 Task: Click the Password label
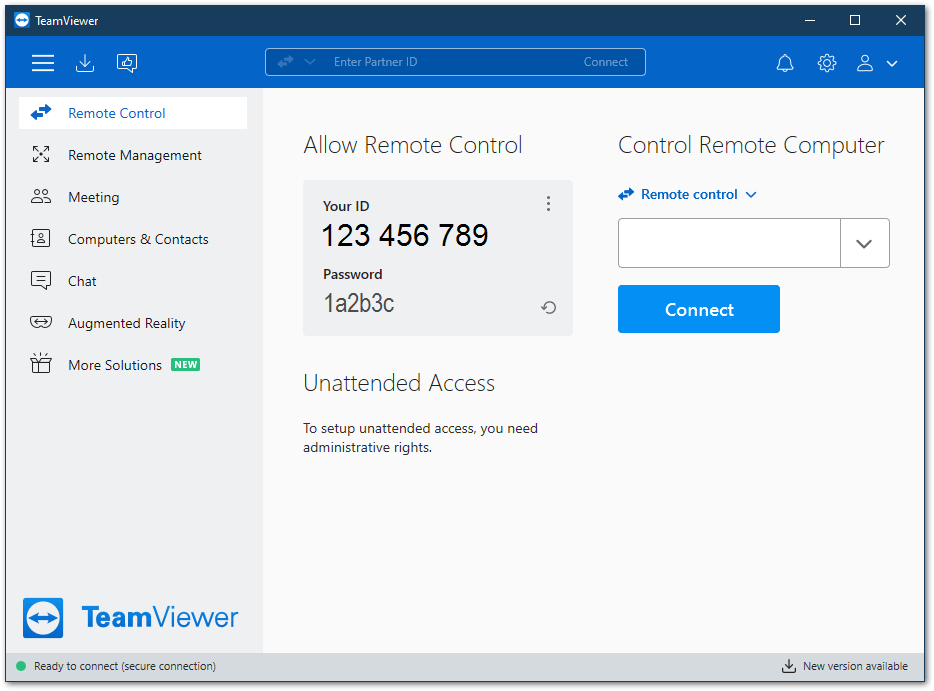pyautogui.click(x=353, y=274)
